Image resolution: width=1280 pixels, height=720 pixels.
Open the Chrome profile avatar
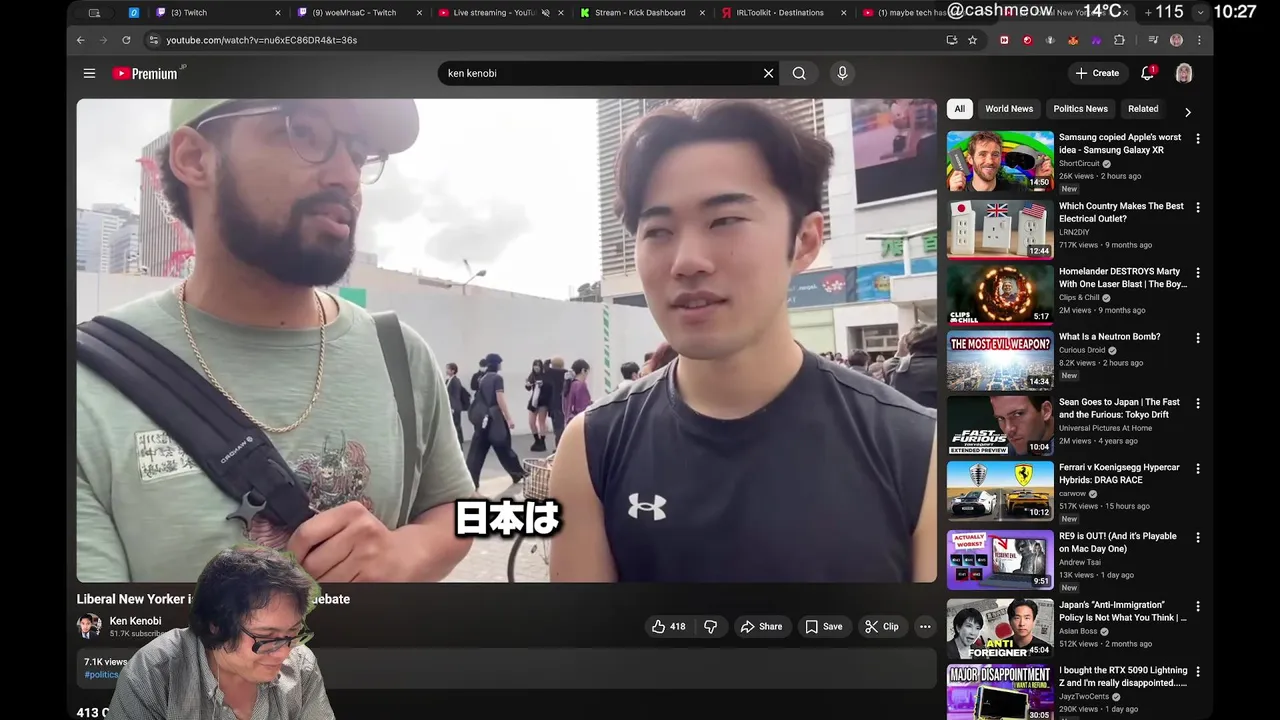[1176, 40]
